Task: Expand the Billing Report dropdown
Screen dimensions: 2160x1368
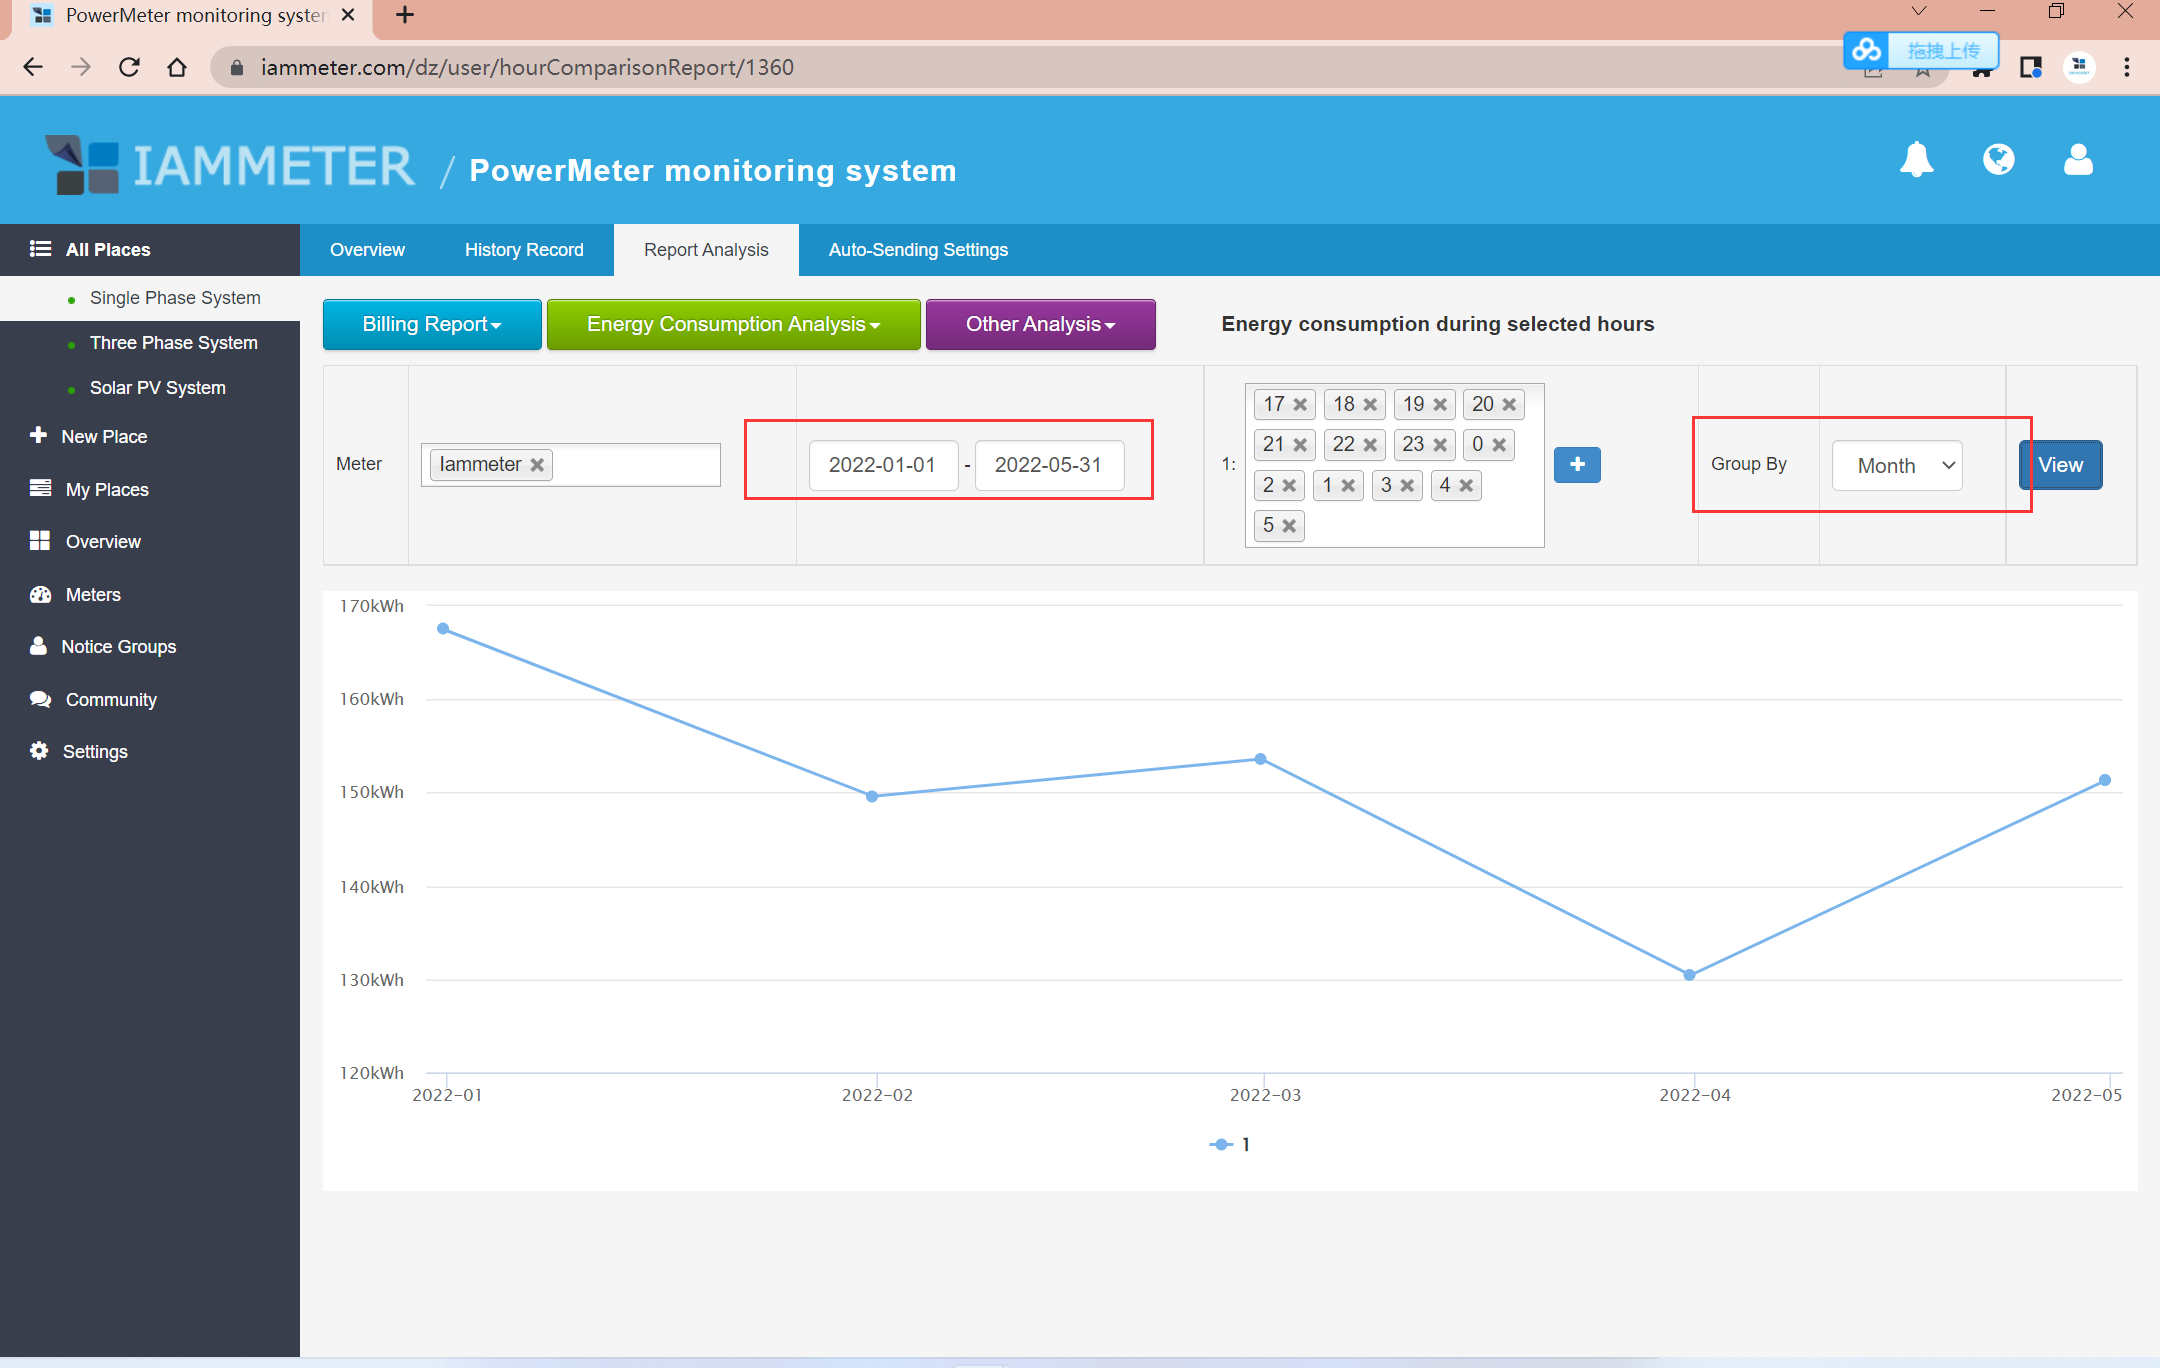Action: tap(432, 324)
